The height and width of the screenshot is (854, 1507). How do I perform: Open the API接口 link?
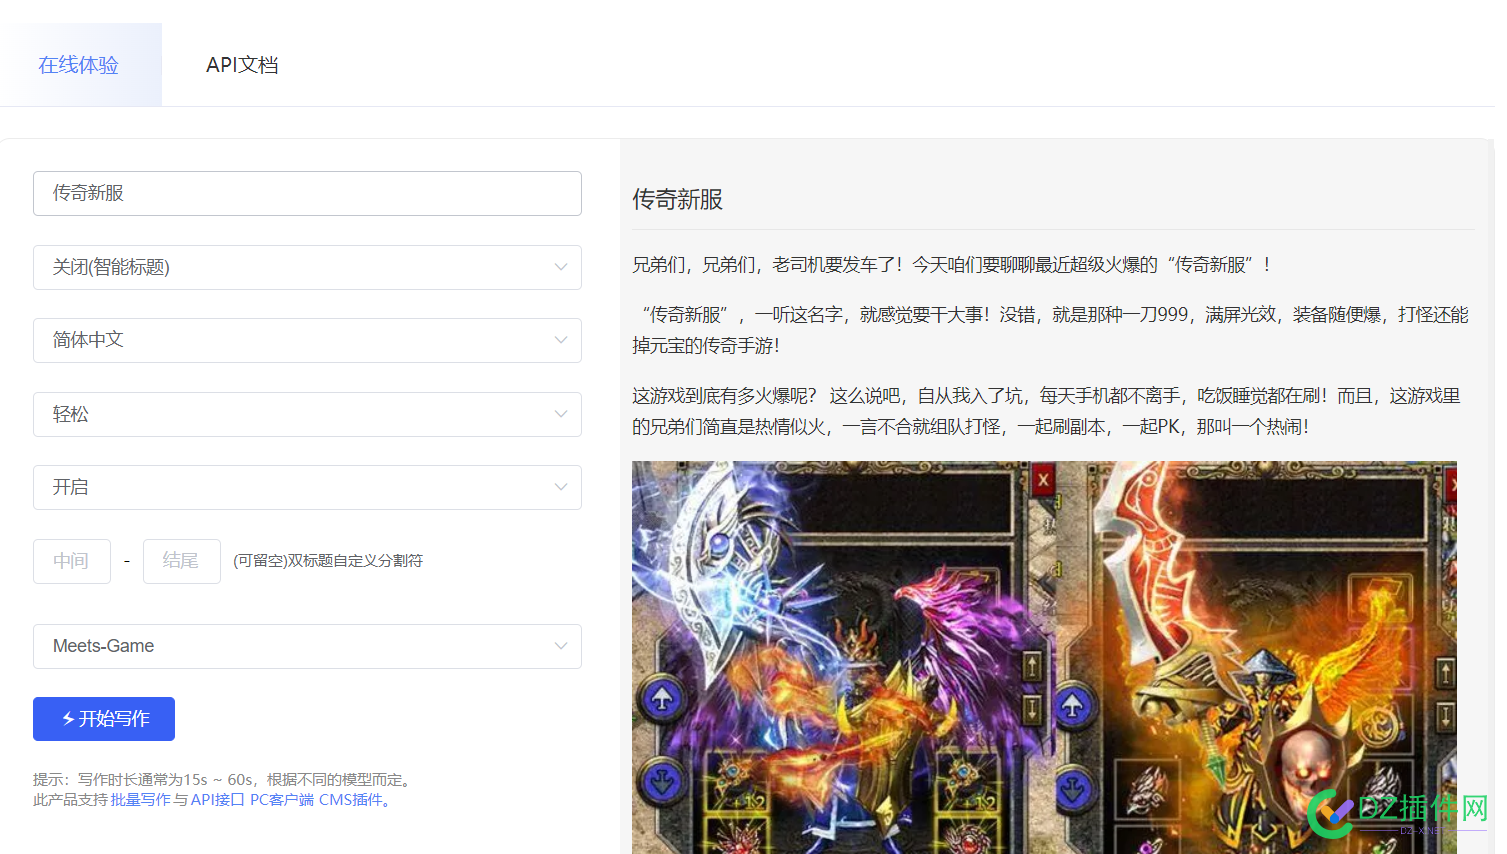coord(217,800)
